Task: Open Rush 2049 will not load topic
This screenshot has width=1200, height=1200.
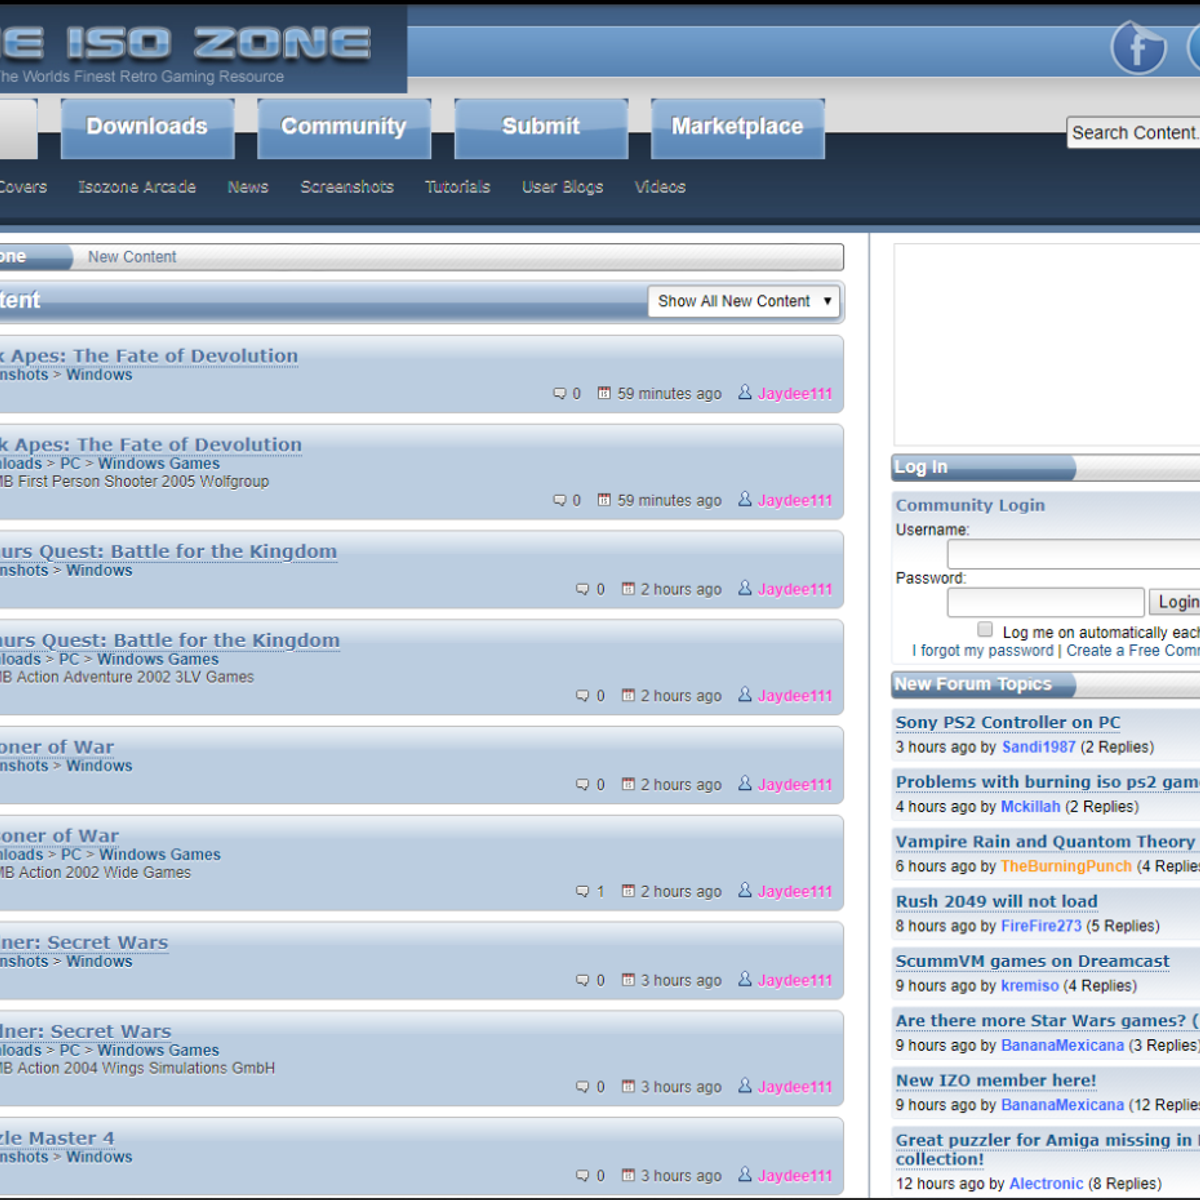Action: pos(996,902)
